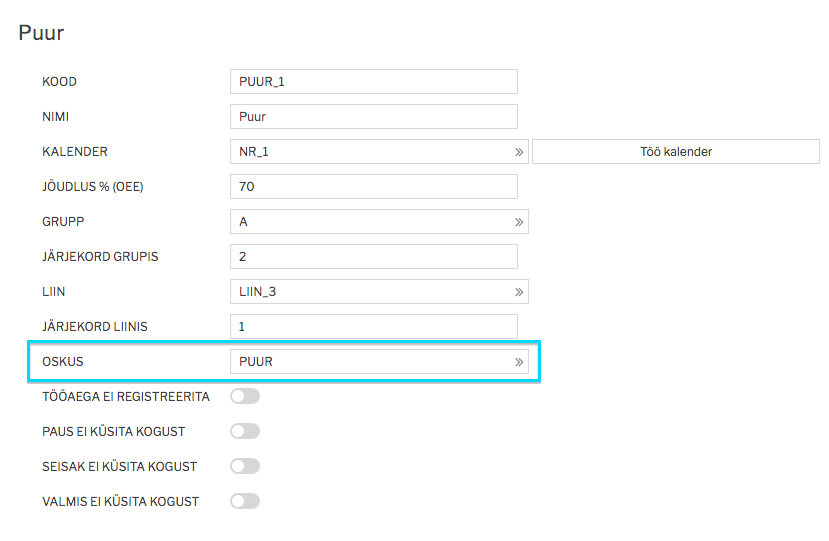This screenshot has width=829, height=541.
Task: Select the JÄRJEKORD GRUPIS field showing 2
Action: (374, 256)
